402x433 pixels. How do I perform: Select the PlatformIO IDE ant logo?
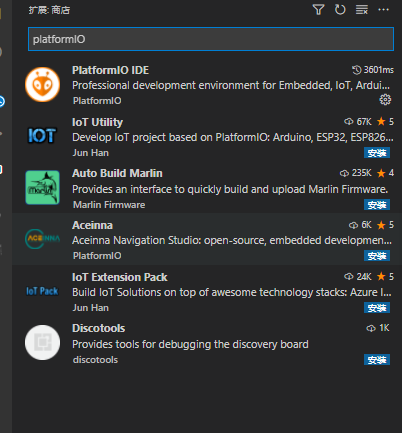pos(42,85)
